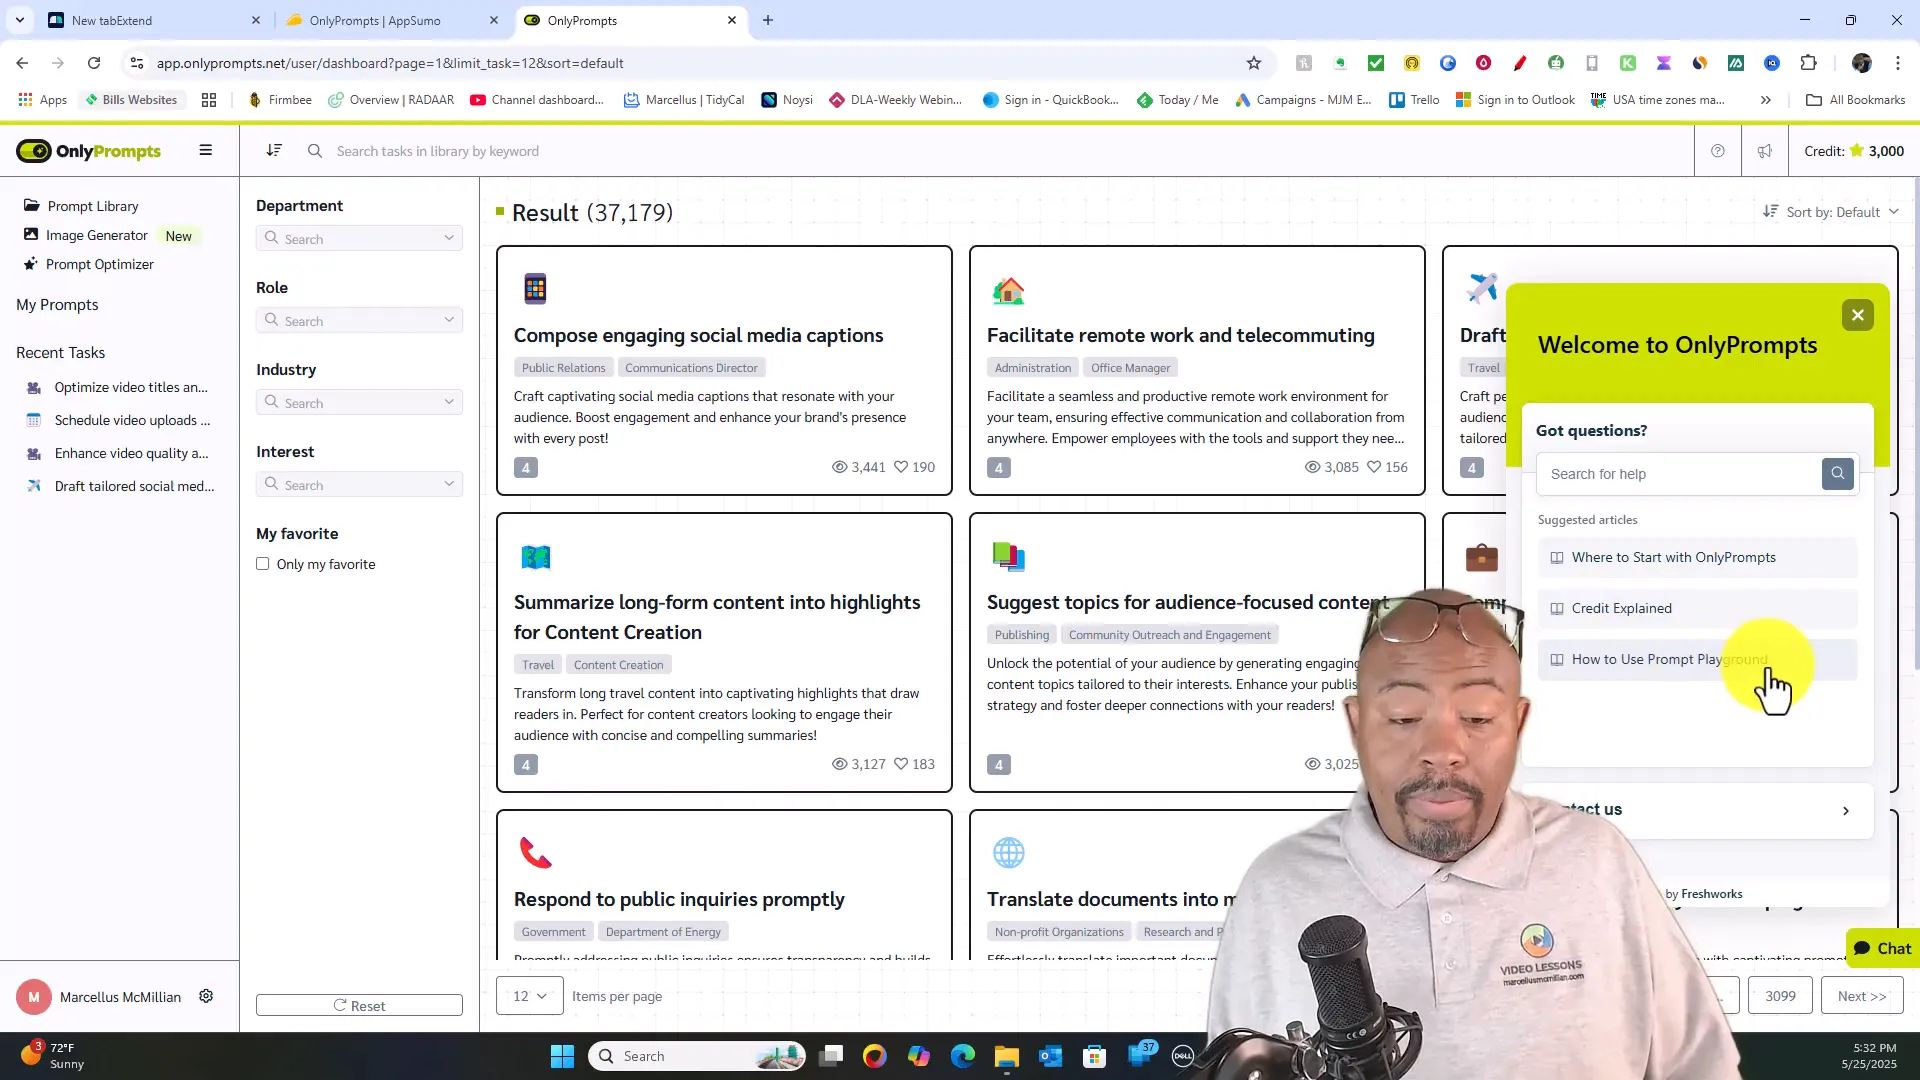The width and height of the screenshot is (1920, 1080).
Task: Open Prompt Library in sidebar
Action: 92,206
